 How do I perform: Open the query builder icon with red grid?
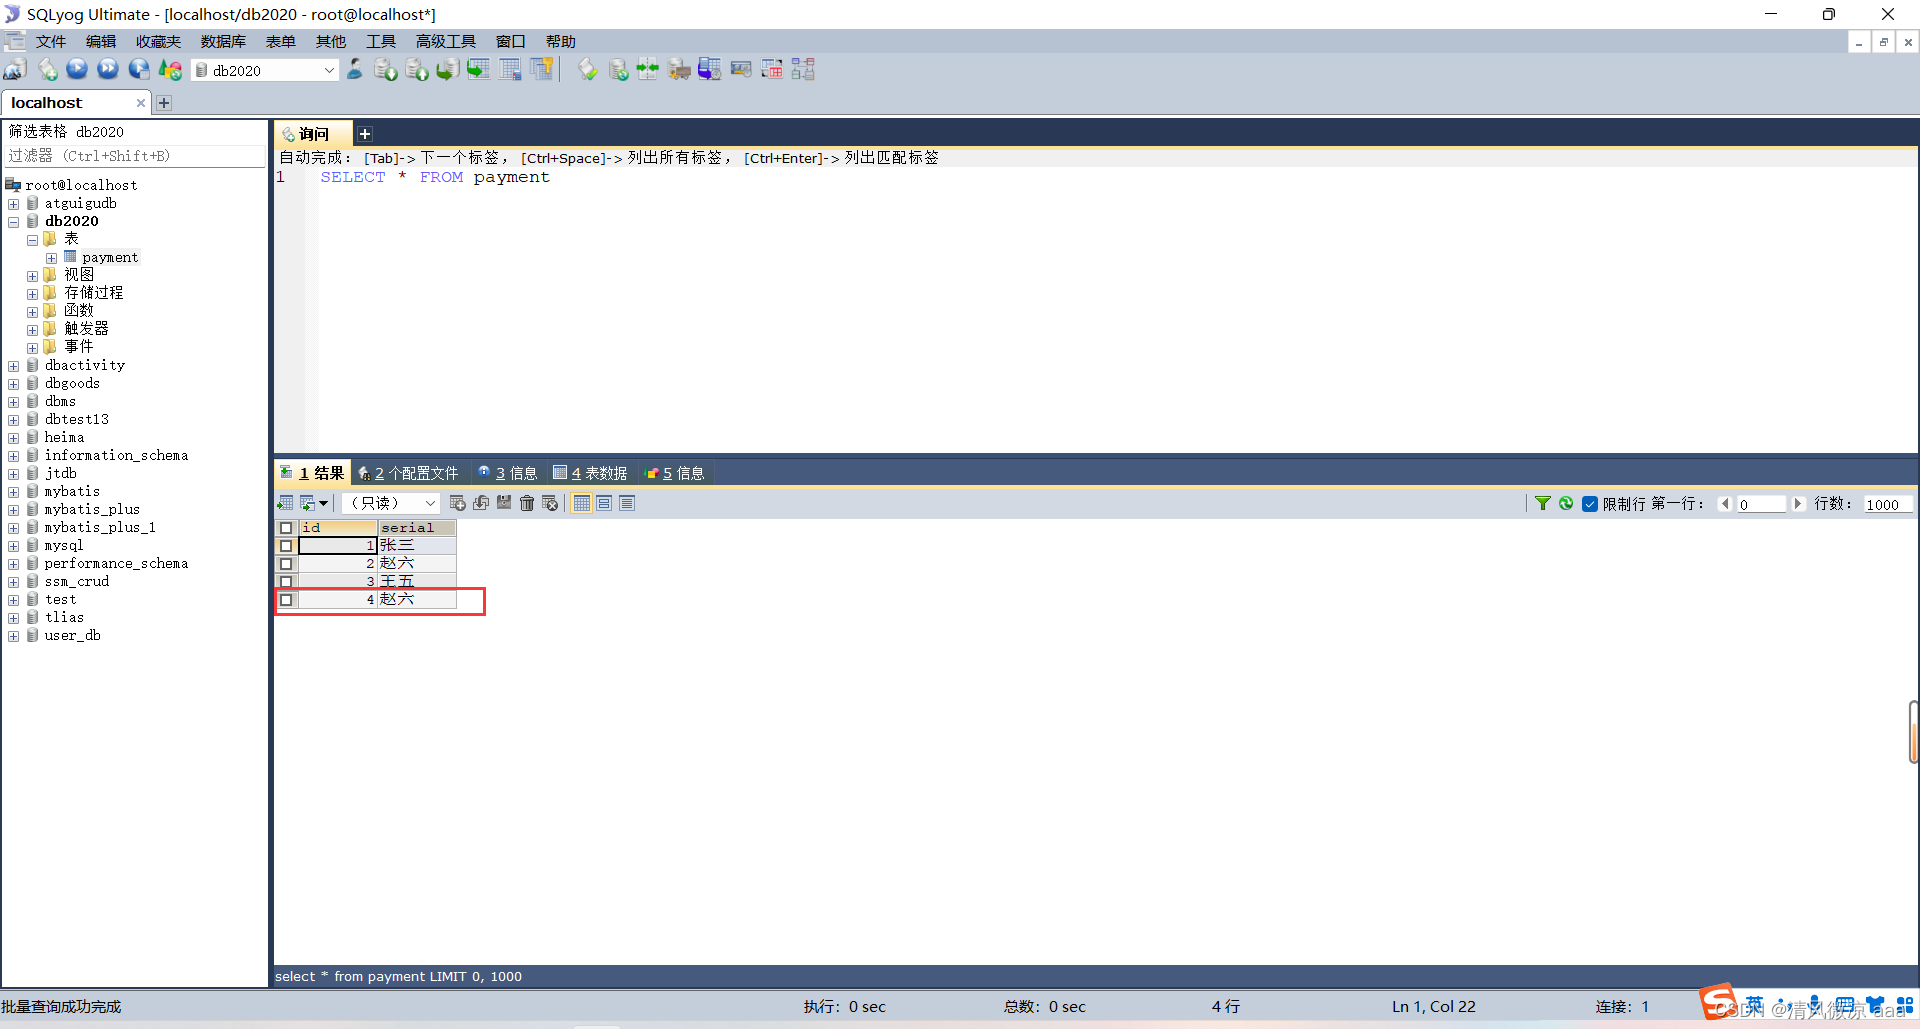pos(772,69)
